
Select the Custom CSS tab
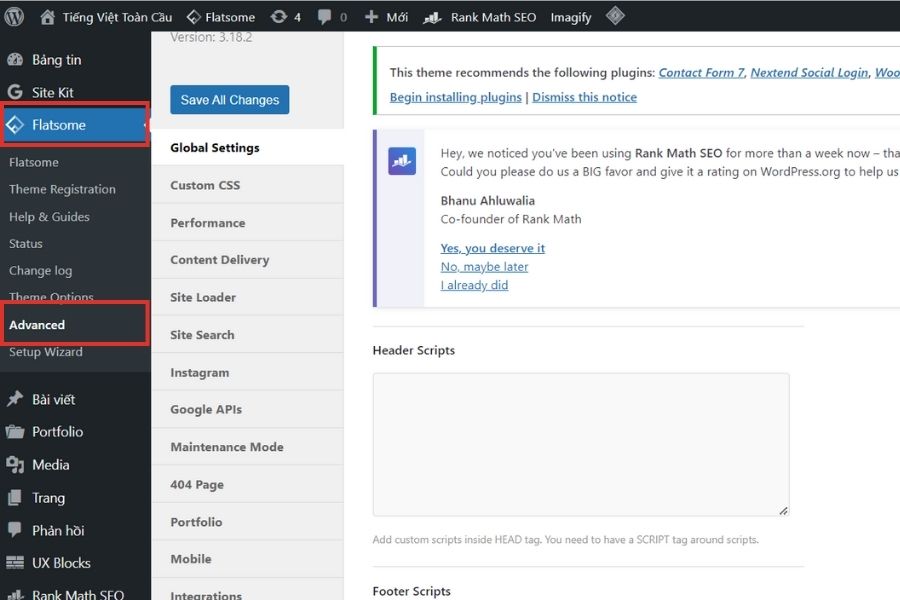(x=205, y=185)
